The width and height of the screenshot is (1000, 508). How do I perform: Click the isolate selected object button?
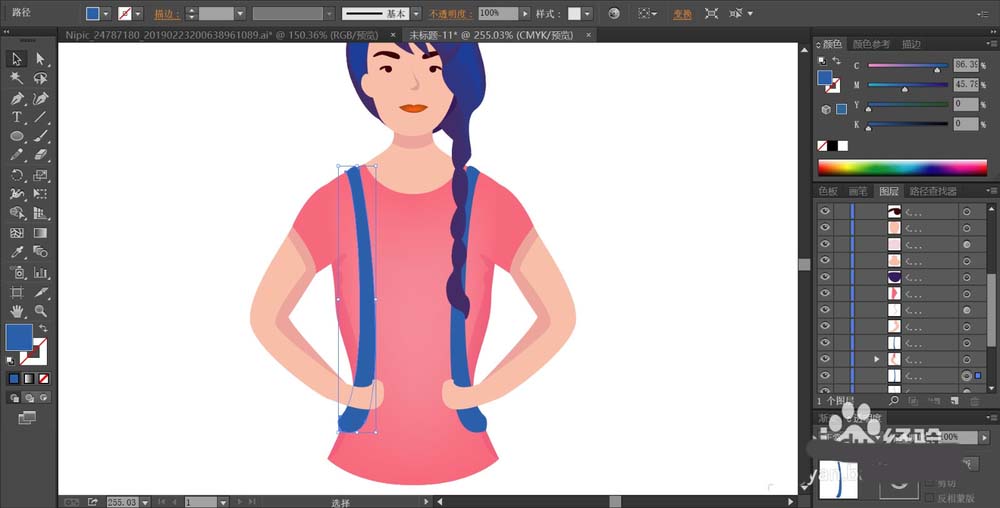(712, 13)
